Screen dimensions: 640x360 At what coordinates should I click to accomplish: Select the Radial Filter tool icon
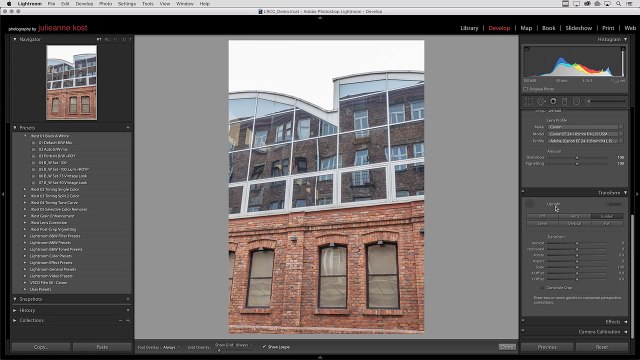point(576,101)
